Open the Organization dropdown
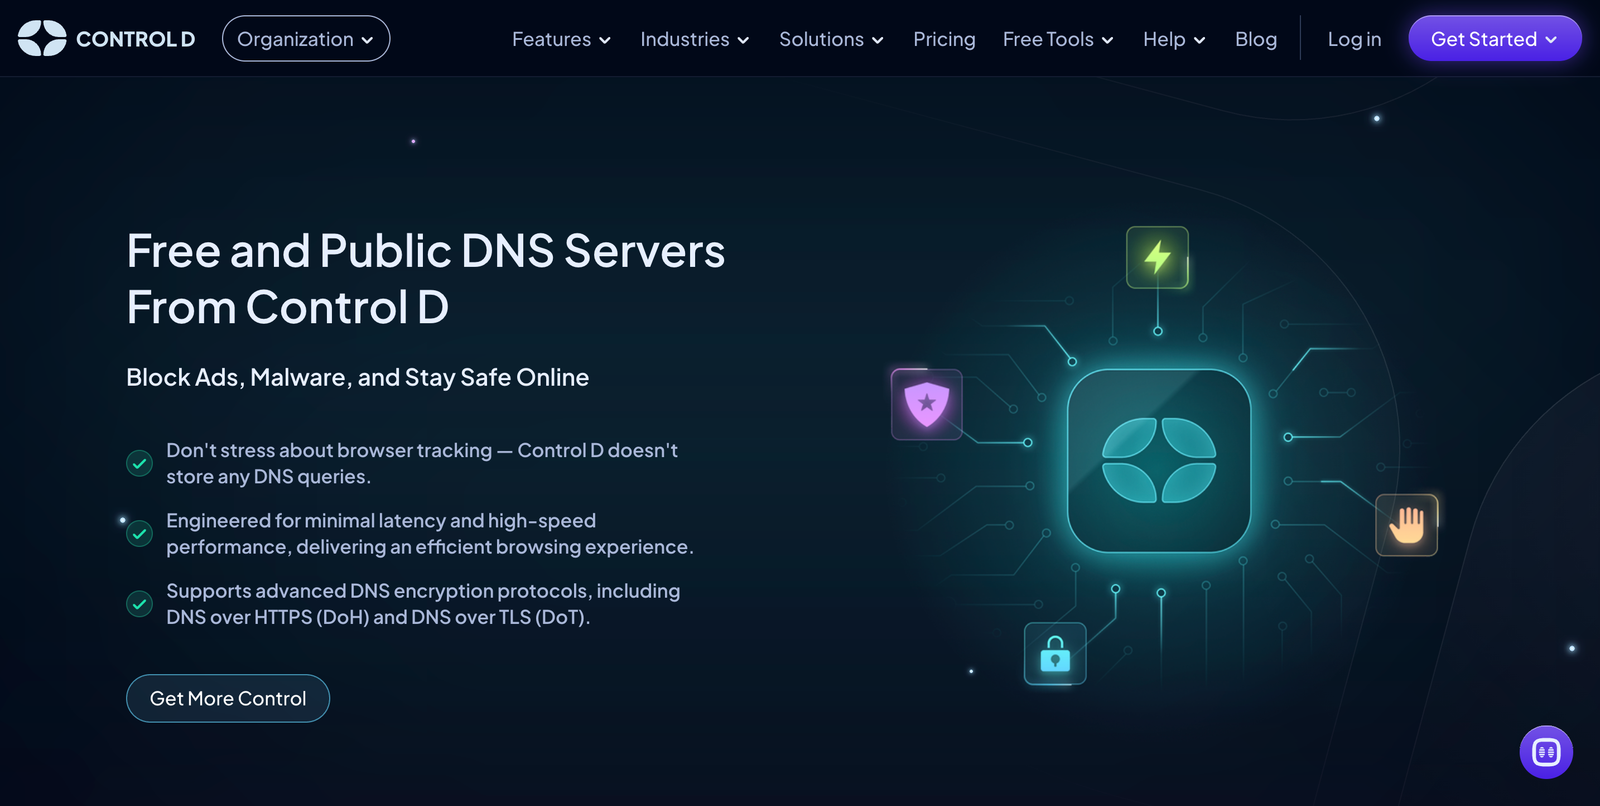Image resolution: width=1600 pixels, height=806 pixels. [x=306, y=39]
